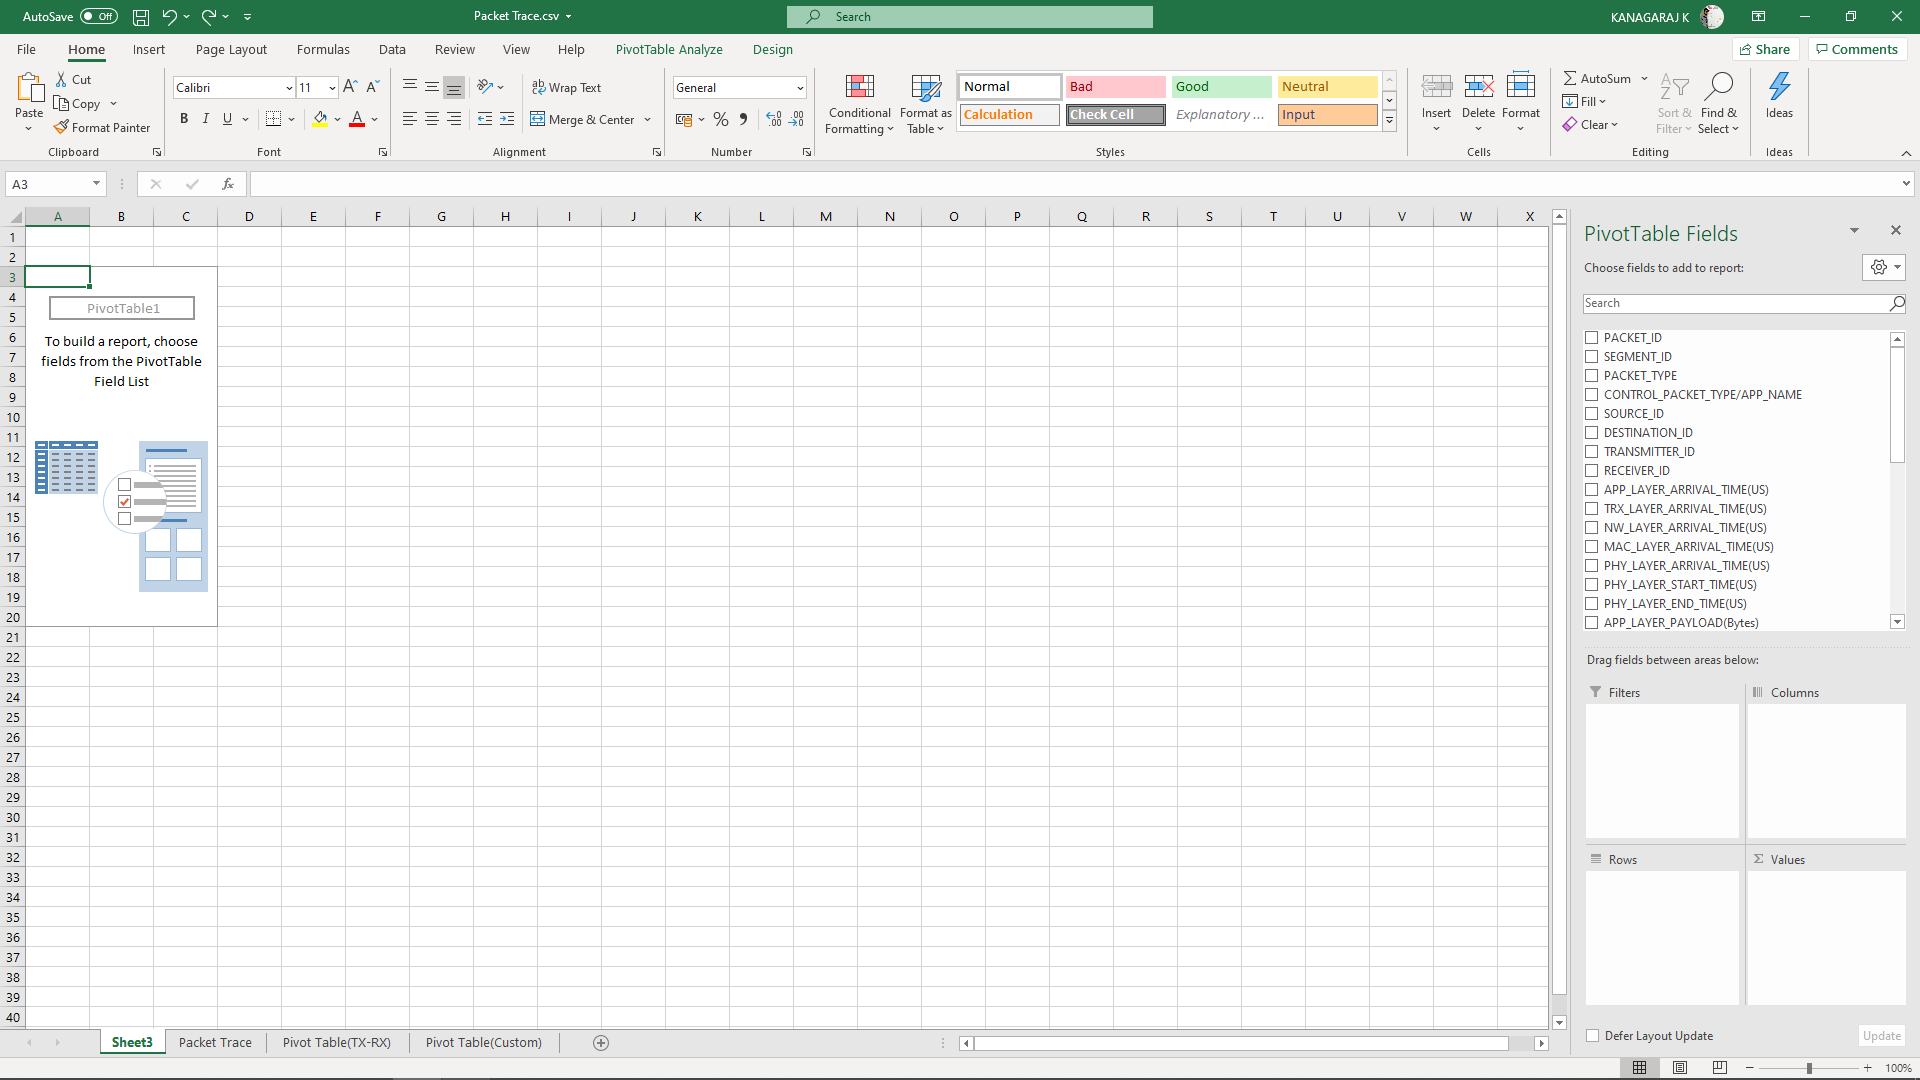Click the Percent Style icon
The width and height of the screenshot is (1920, 1080).
(720, 119)
